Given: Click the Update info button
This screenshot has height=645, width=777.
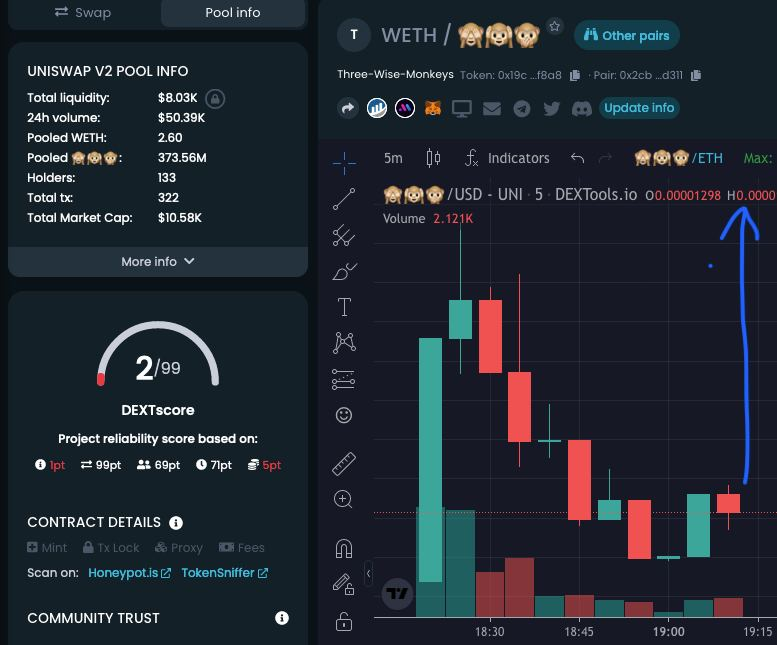Looking at the screenshot, I should [x=639, y=108].
